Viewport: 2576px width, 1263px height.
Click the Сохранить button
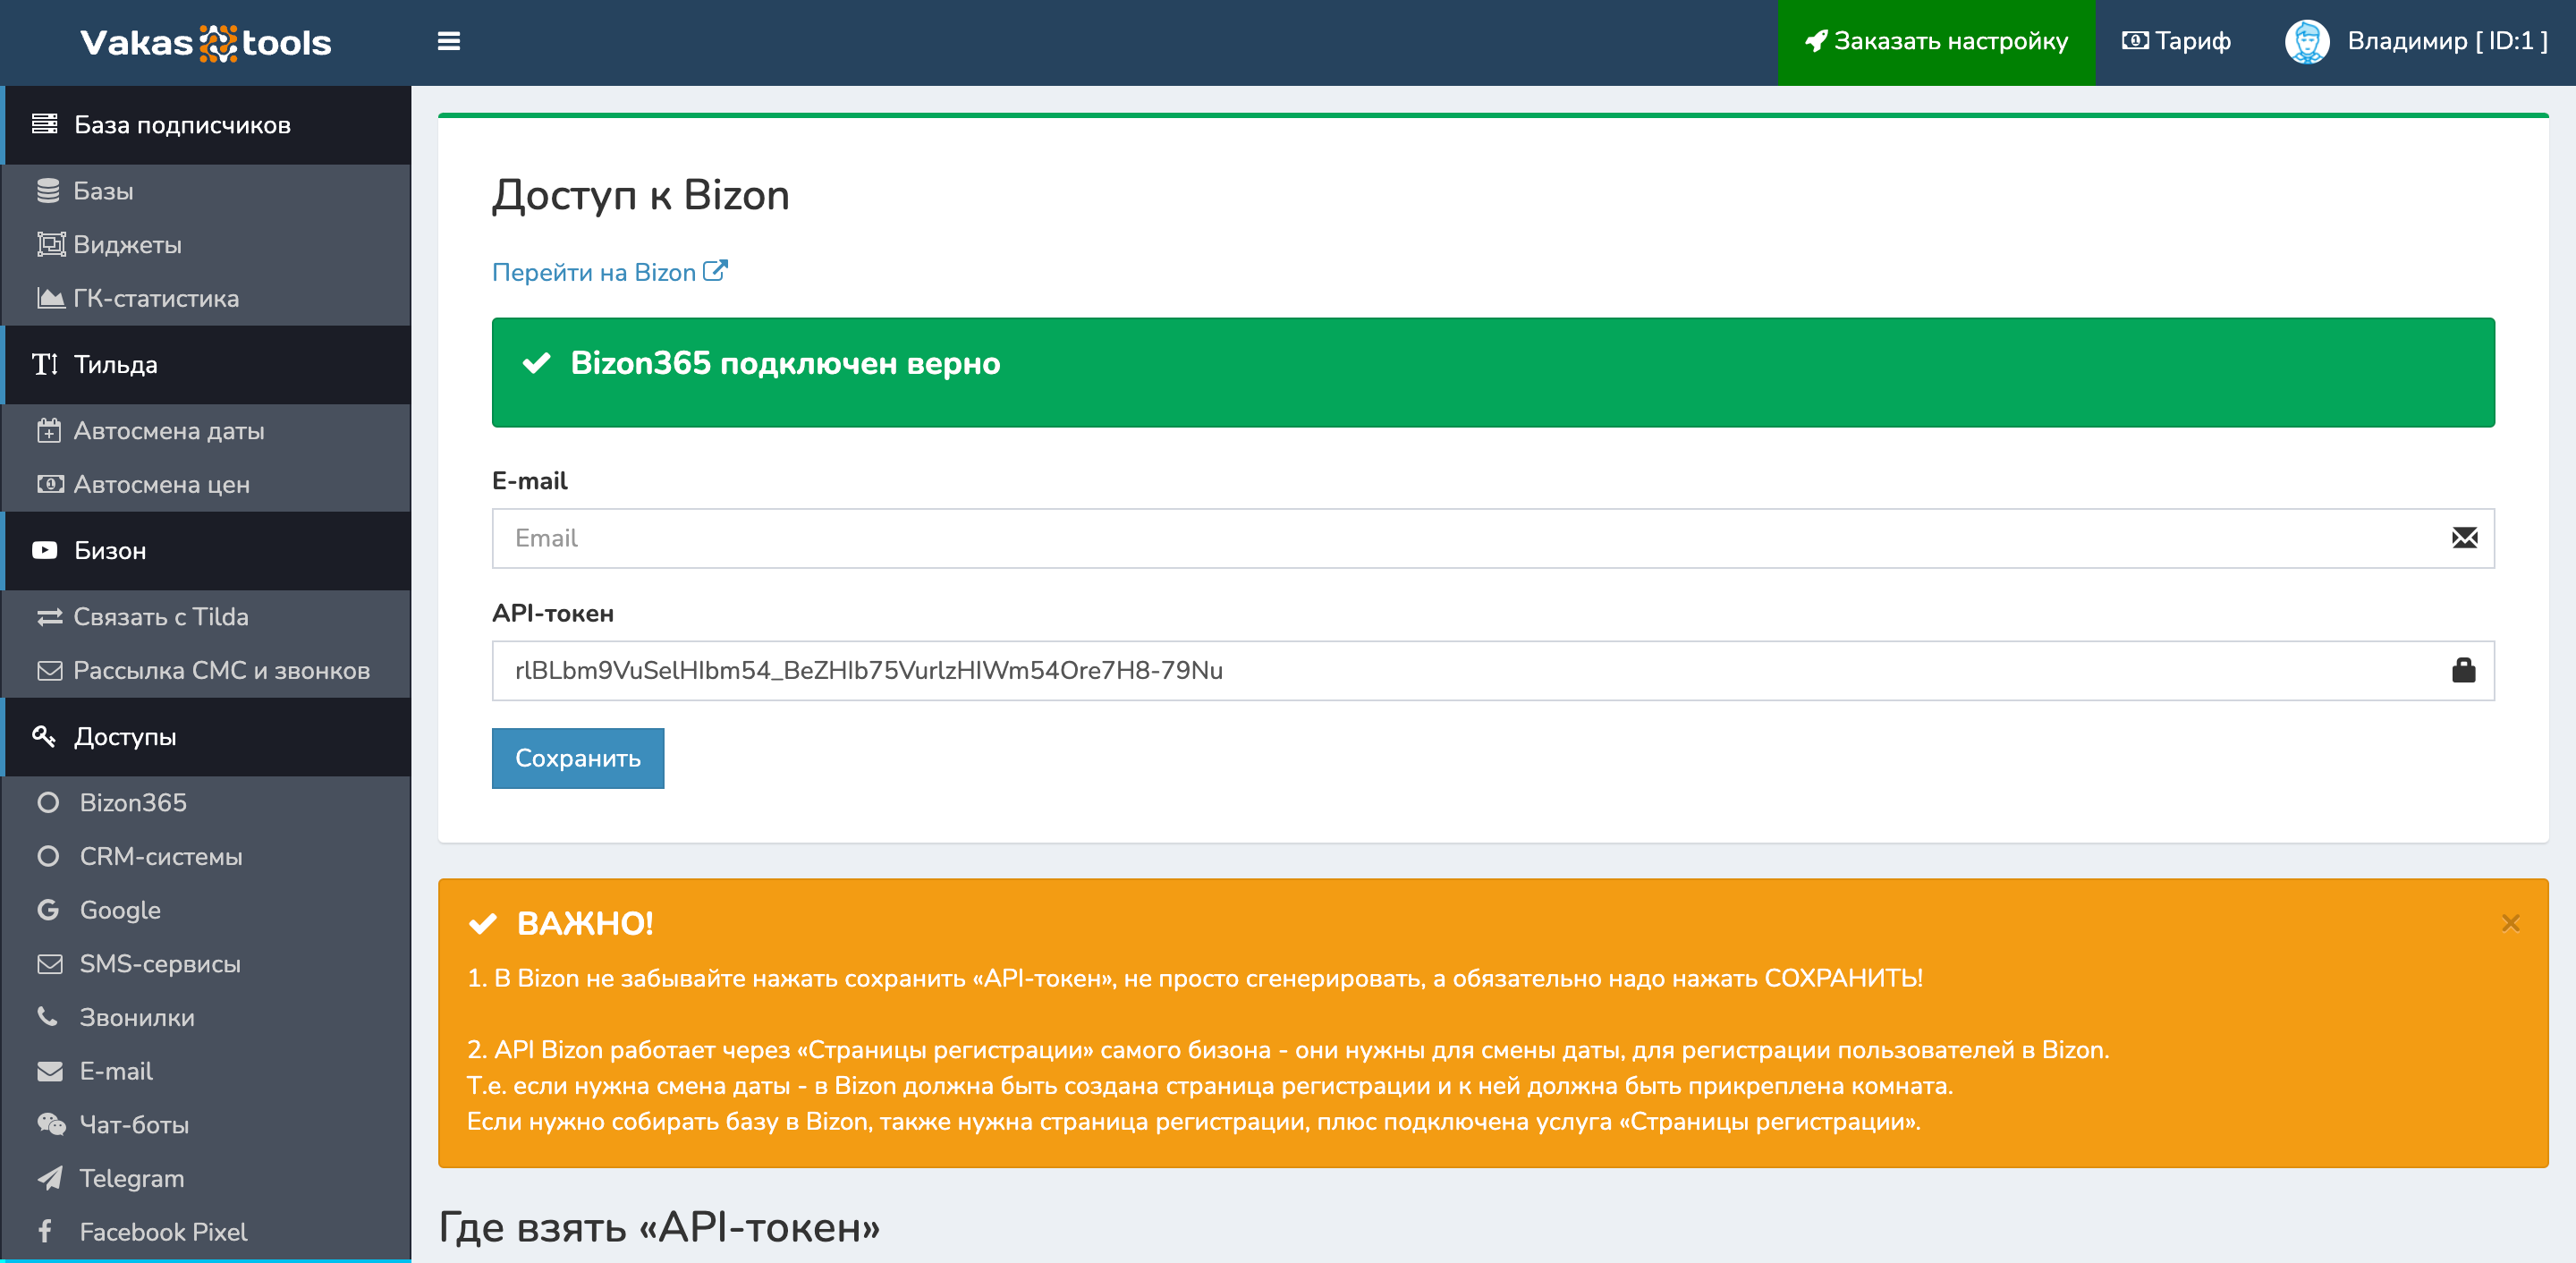pyautogui.click(x=577, y=758)
